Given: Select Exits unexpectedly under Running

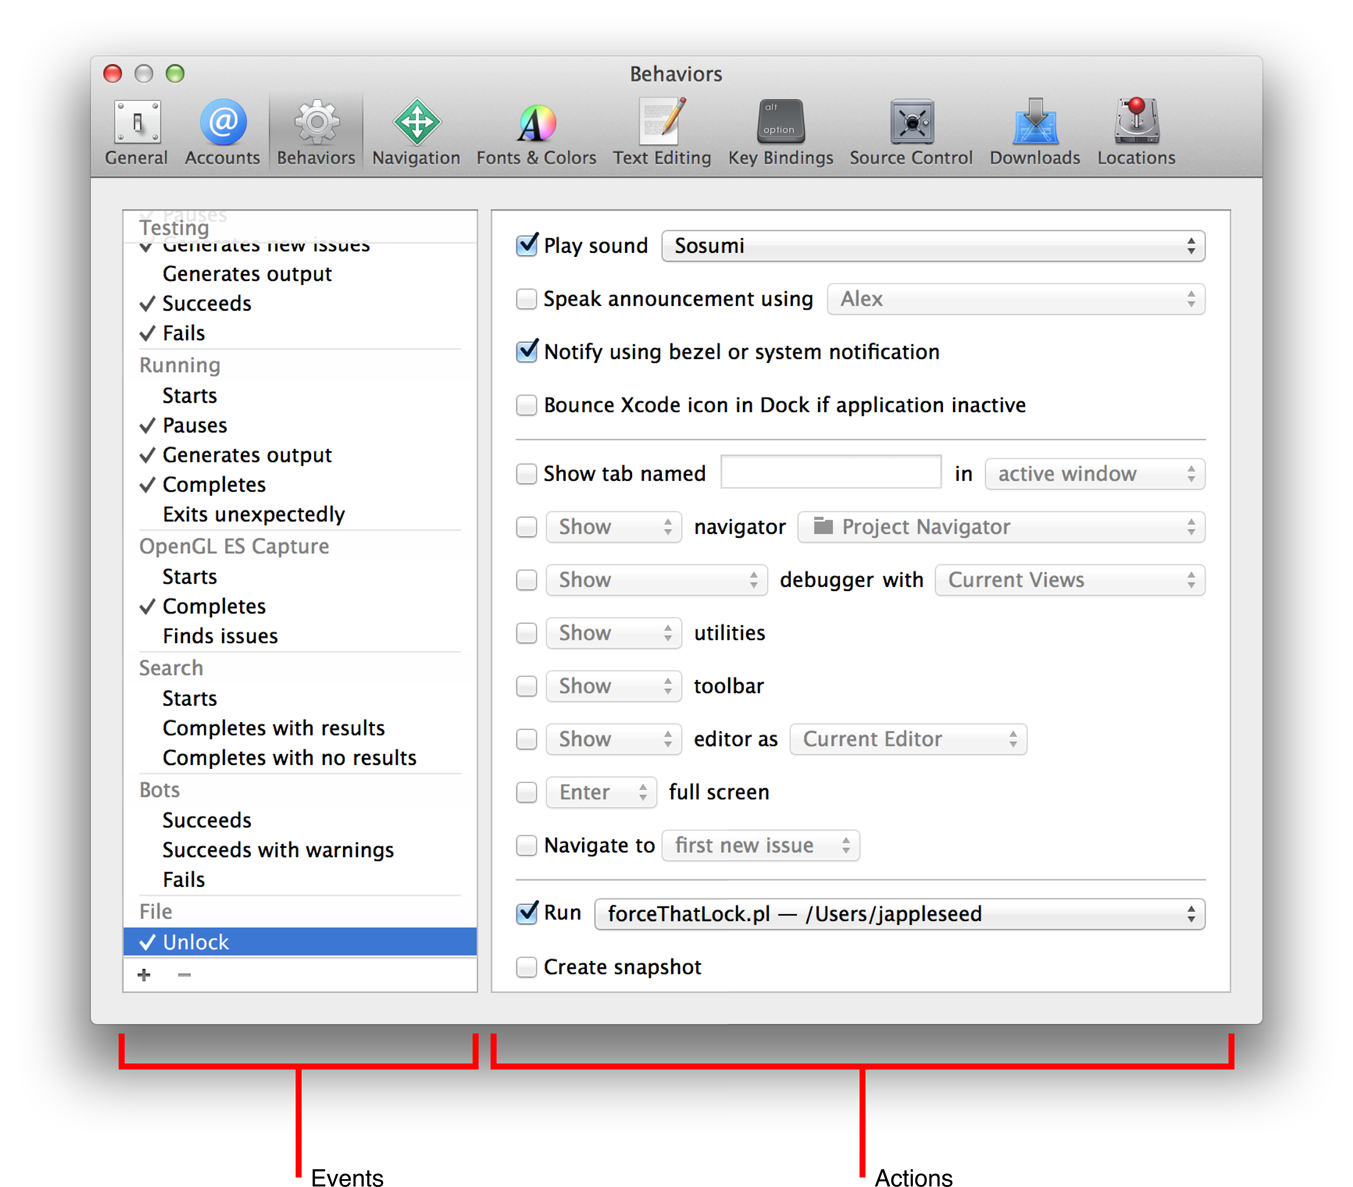Looking at the screenshot, I should click(x=254, y=514).
